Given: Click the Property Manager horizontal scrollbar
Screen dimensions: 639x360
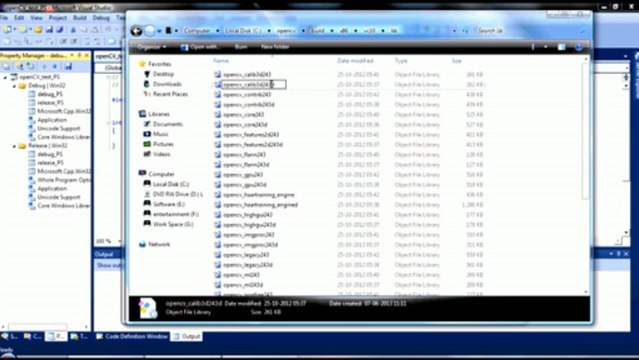Looking at the screenshot, I should 37,327.
